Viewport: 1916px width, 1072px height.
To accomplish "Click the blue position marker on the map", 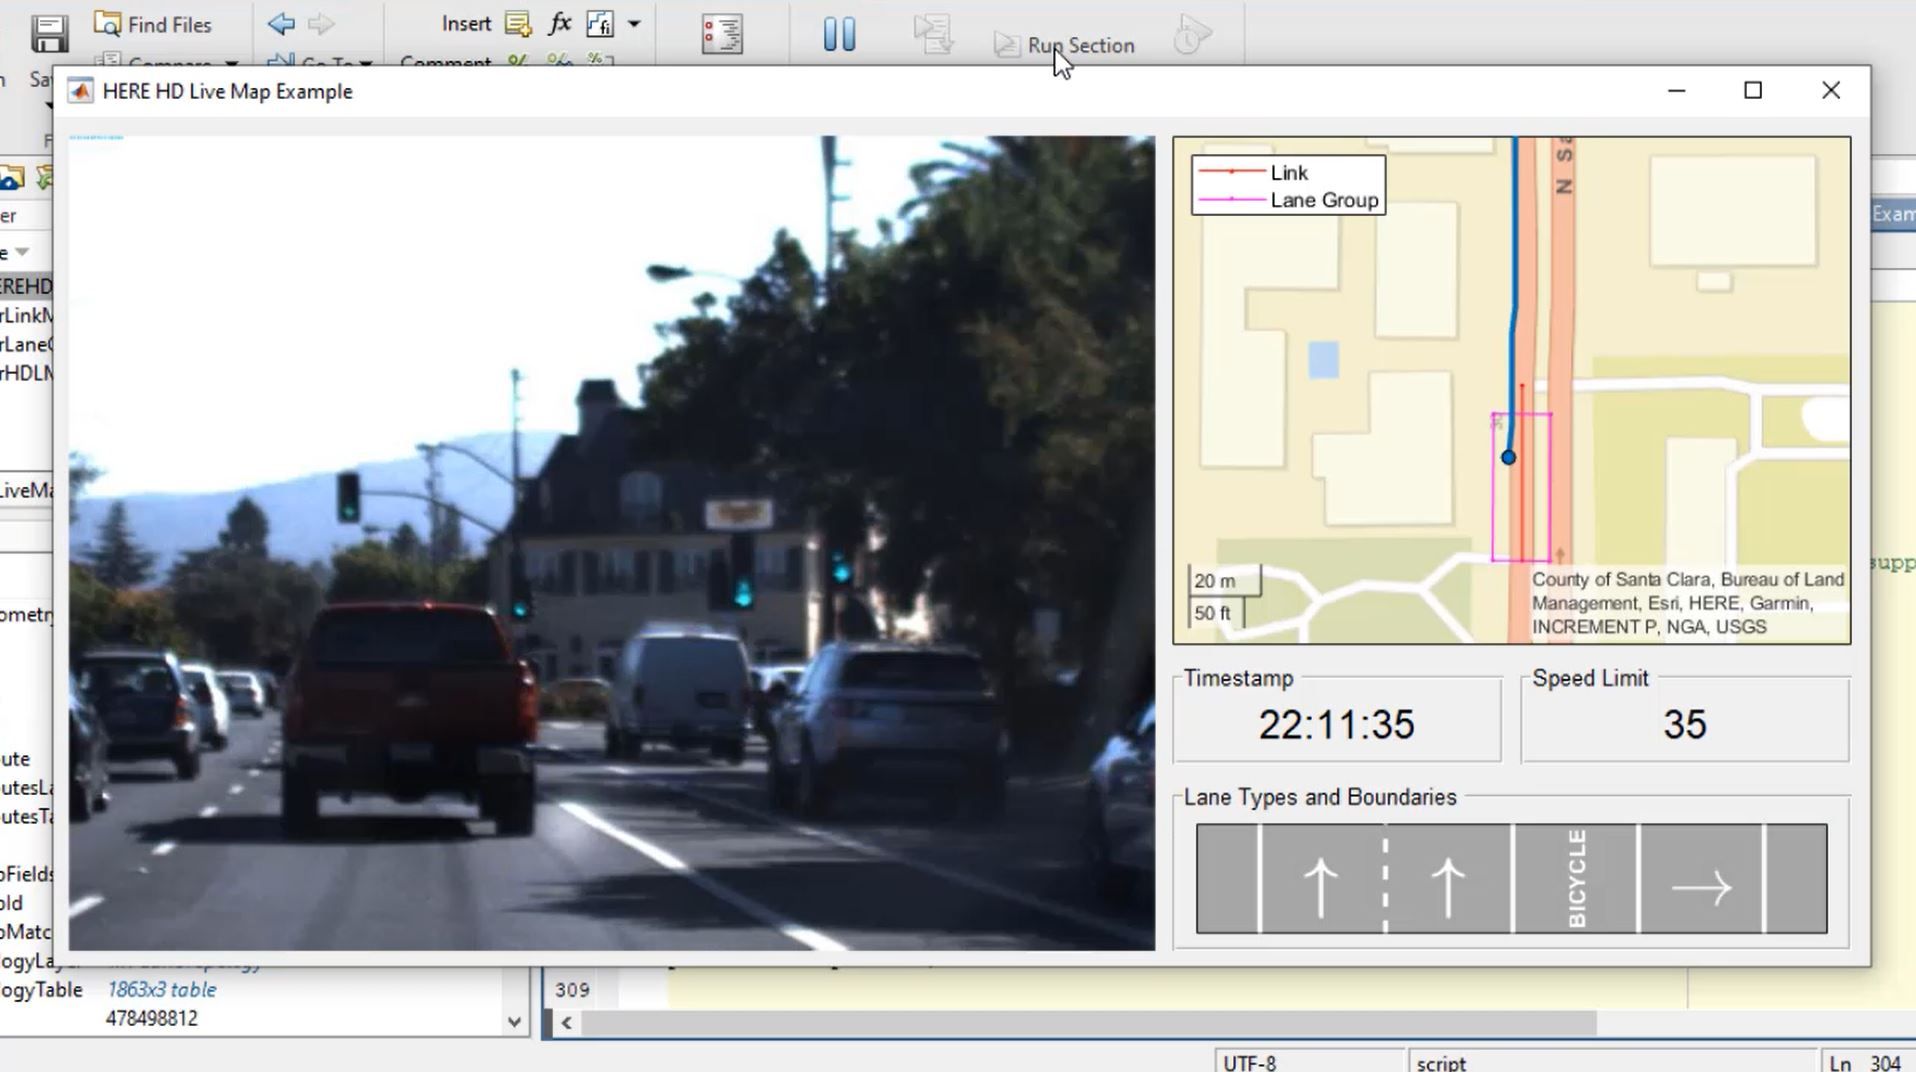I will tap(1508, 458).
